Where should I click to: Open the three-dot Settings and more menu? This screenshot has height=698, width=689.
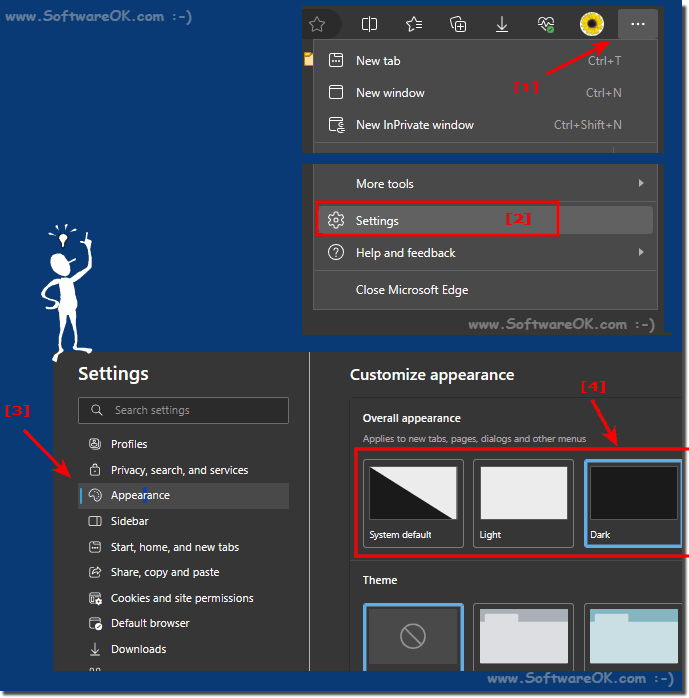point(638,24)
